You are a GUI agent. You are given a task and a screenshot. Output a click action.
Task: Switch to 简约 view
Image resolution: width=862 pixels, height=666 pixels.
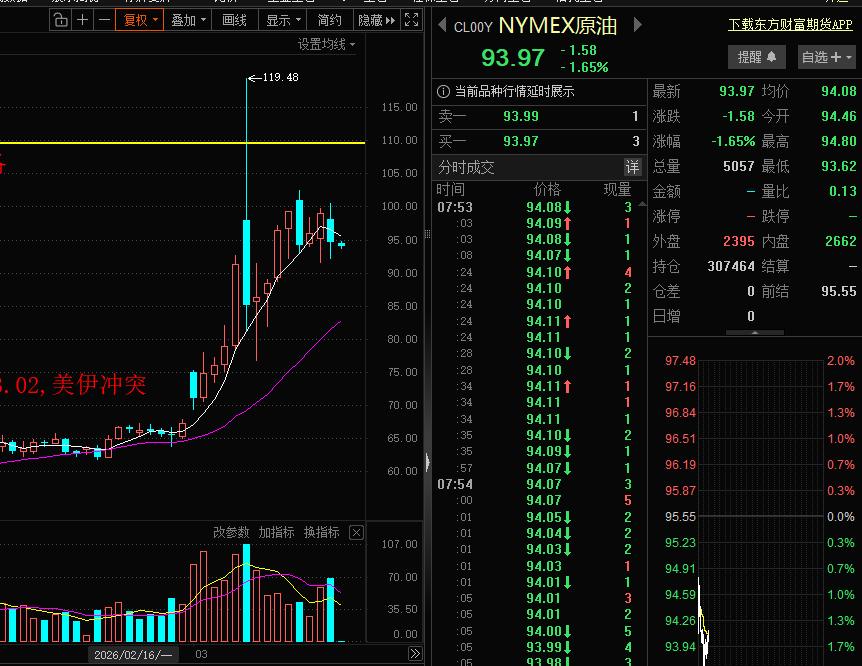click(x=330, y=20)
